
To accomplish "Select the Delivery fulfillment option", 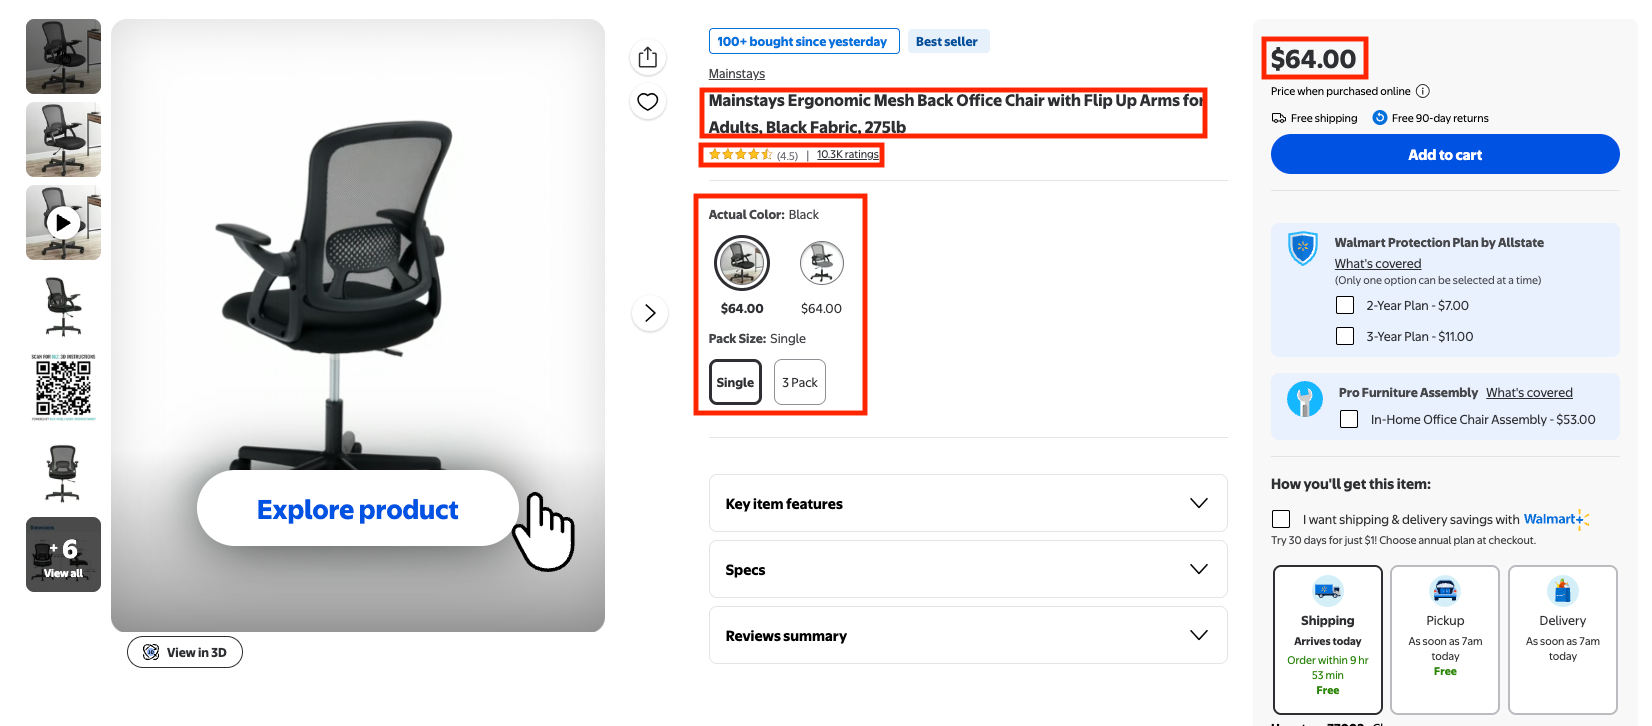I will tap(1563, 640).
